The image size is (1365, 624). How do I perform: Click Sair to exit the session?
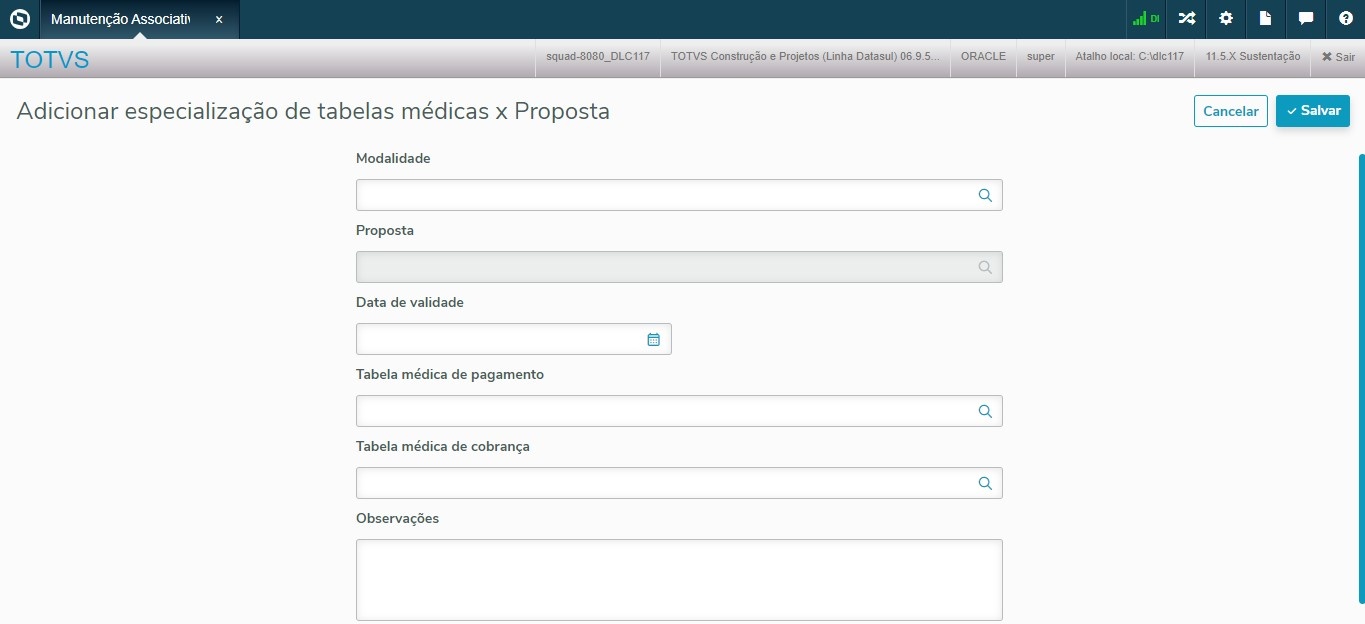(x=1337, y=57)
